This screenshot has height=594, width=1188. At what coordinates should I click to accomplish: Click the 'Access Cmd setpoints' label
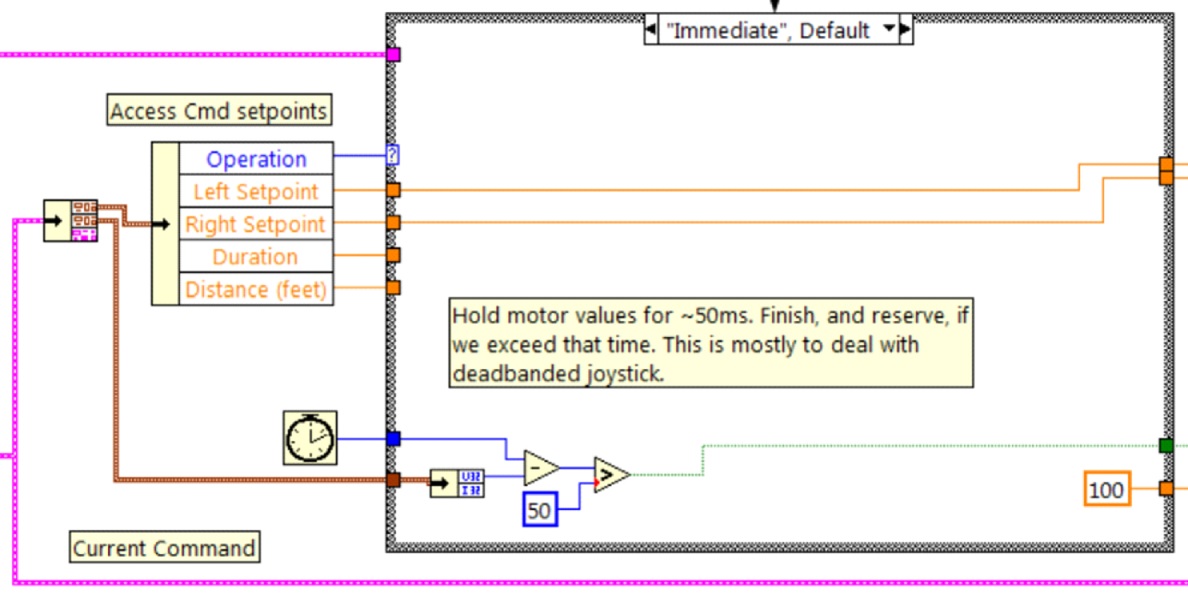(218, 110)
